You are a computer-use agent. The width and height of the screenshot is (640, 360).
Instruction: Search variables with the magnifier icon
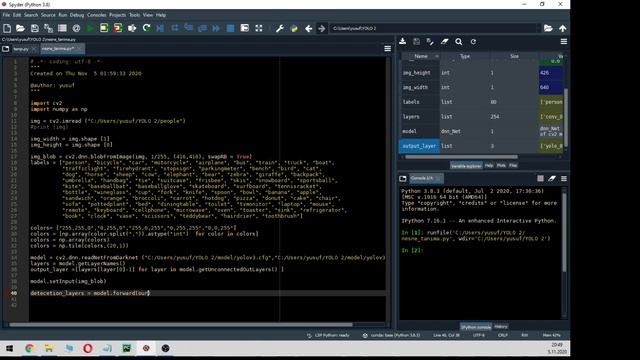click(x=459, y=41)
